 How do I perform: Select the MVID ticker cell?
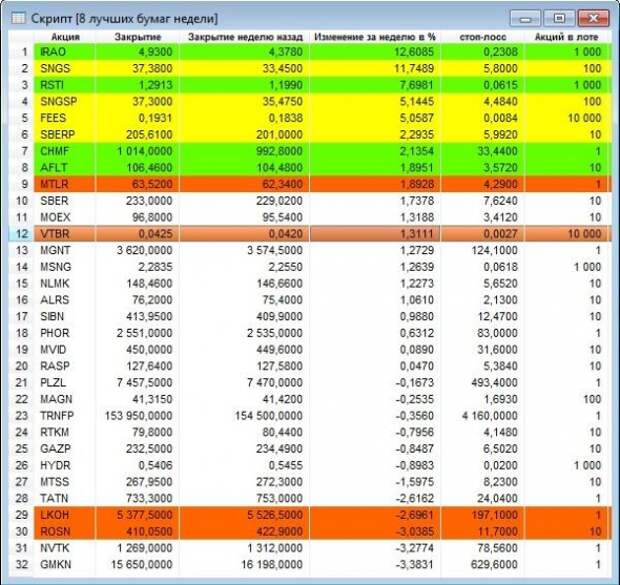click(x=65, y=350)
